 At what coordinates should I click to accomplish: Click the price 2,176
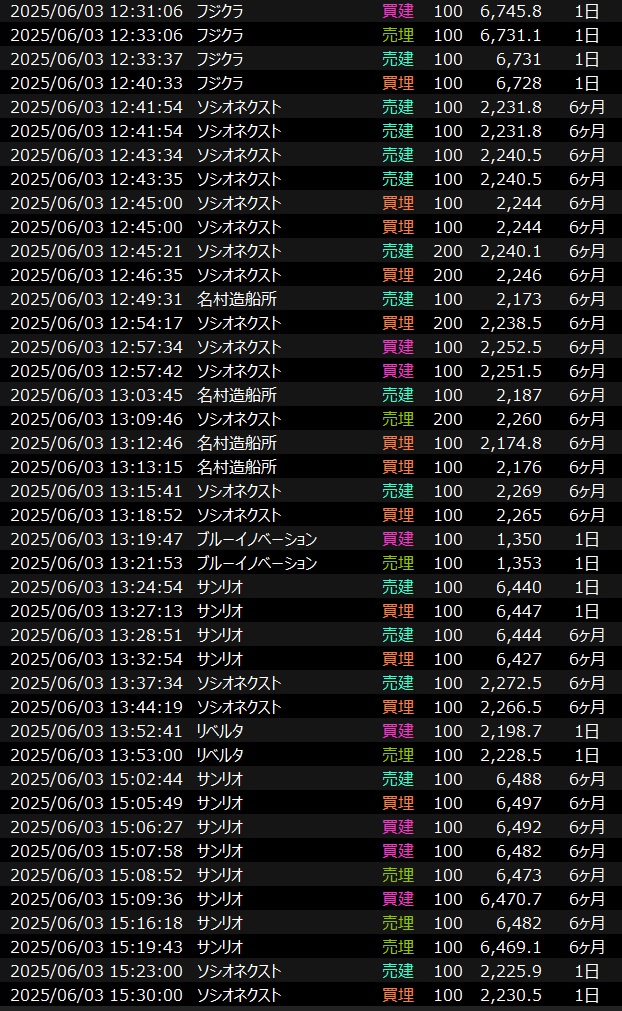[x=518, y=467]
